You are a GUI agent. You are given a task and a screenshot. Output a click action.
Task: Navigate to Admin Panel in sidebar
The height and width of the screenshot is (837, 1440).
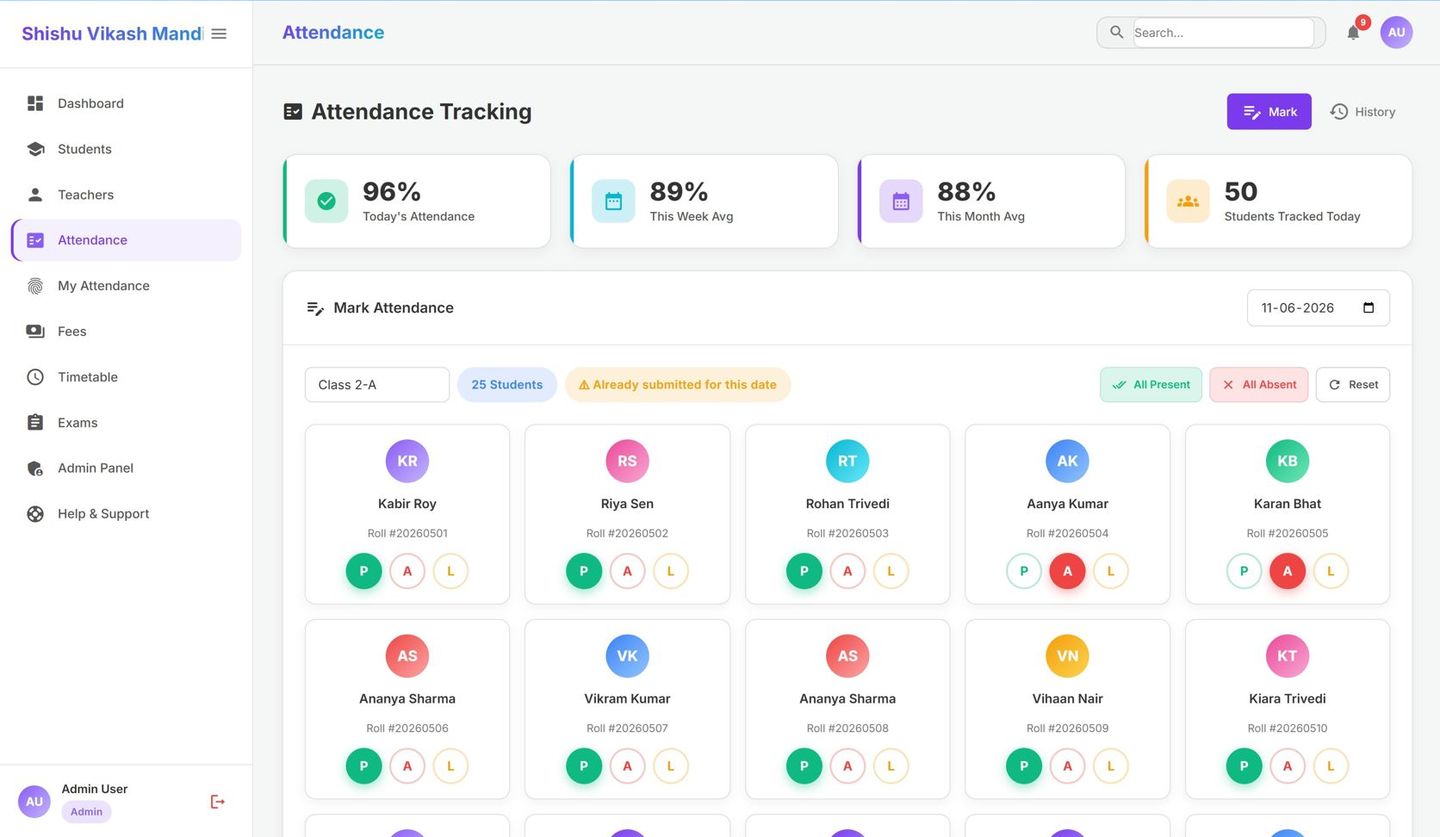point(126,468)
